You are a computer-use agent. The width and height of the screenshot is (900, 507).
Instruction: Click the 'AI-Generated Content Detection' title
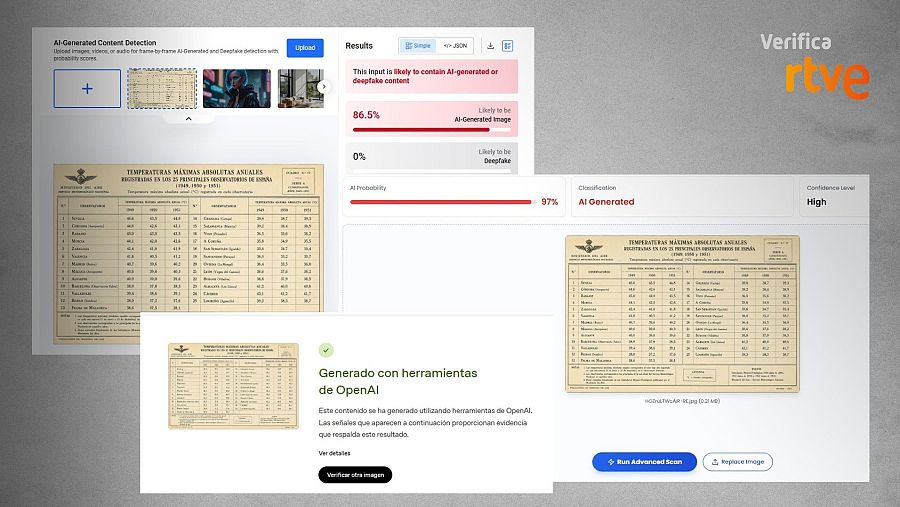105,42
